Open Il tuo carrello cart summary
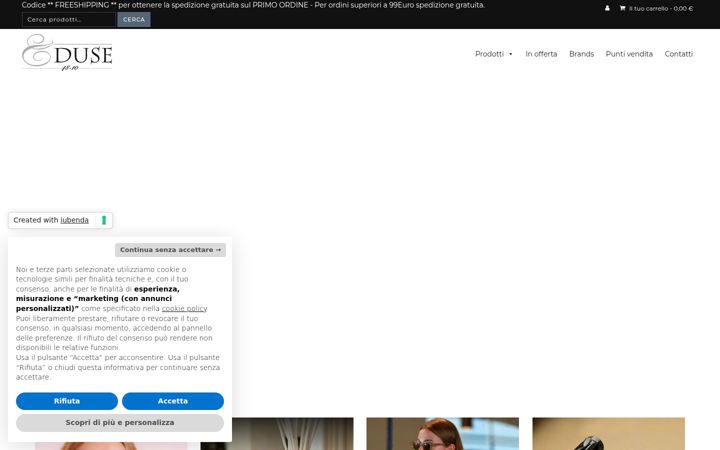 tap(660, 8)
